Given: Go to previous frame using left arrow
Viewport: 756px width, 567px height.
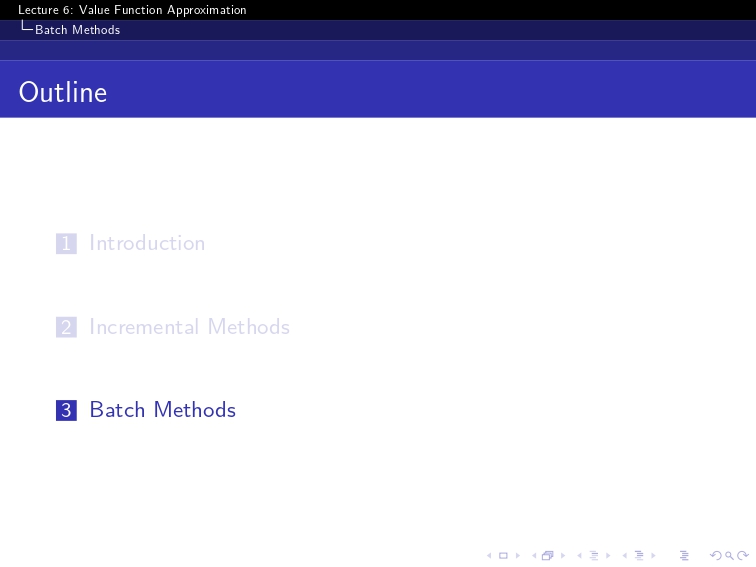Looking at the screenshot, I should coord(534,555).
